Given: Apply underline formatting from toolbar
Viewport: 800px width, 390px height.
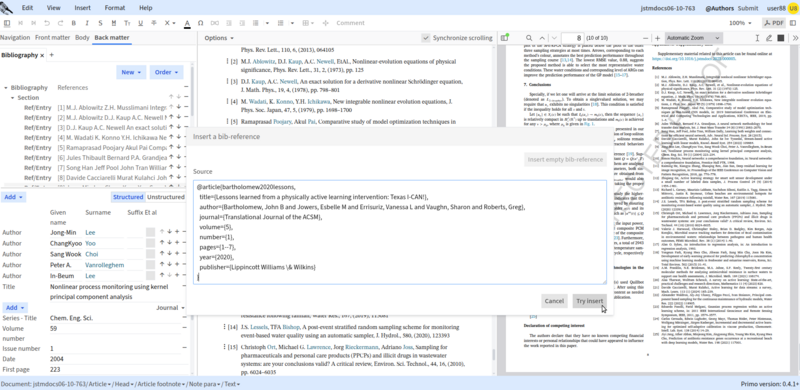Looking at the screenshot, I should [140, 23].
